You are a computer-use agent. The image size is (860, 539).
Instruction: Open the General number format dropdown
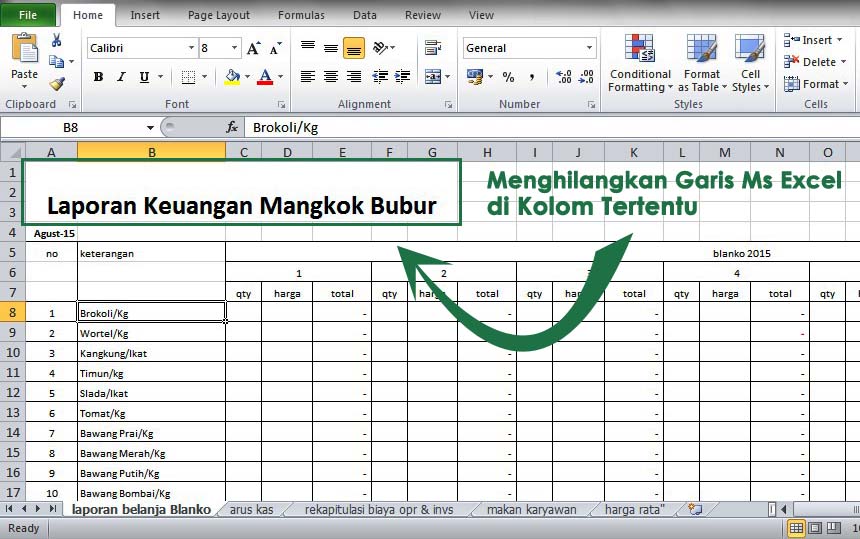(x=590, y=48)
